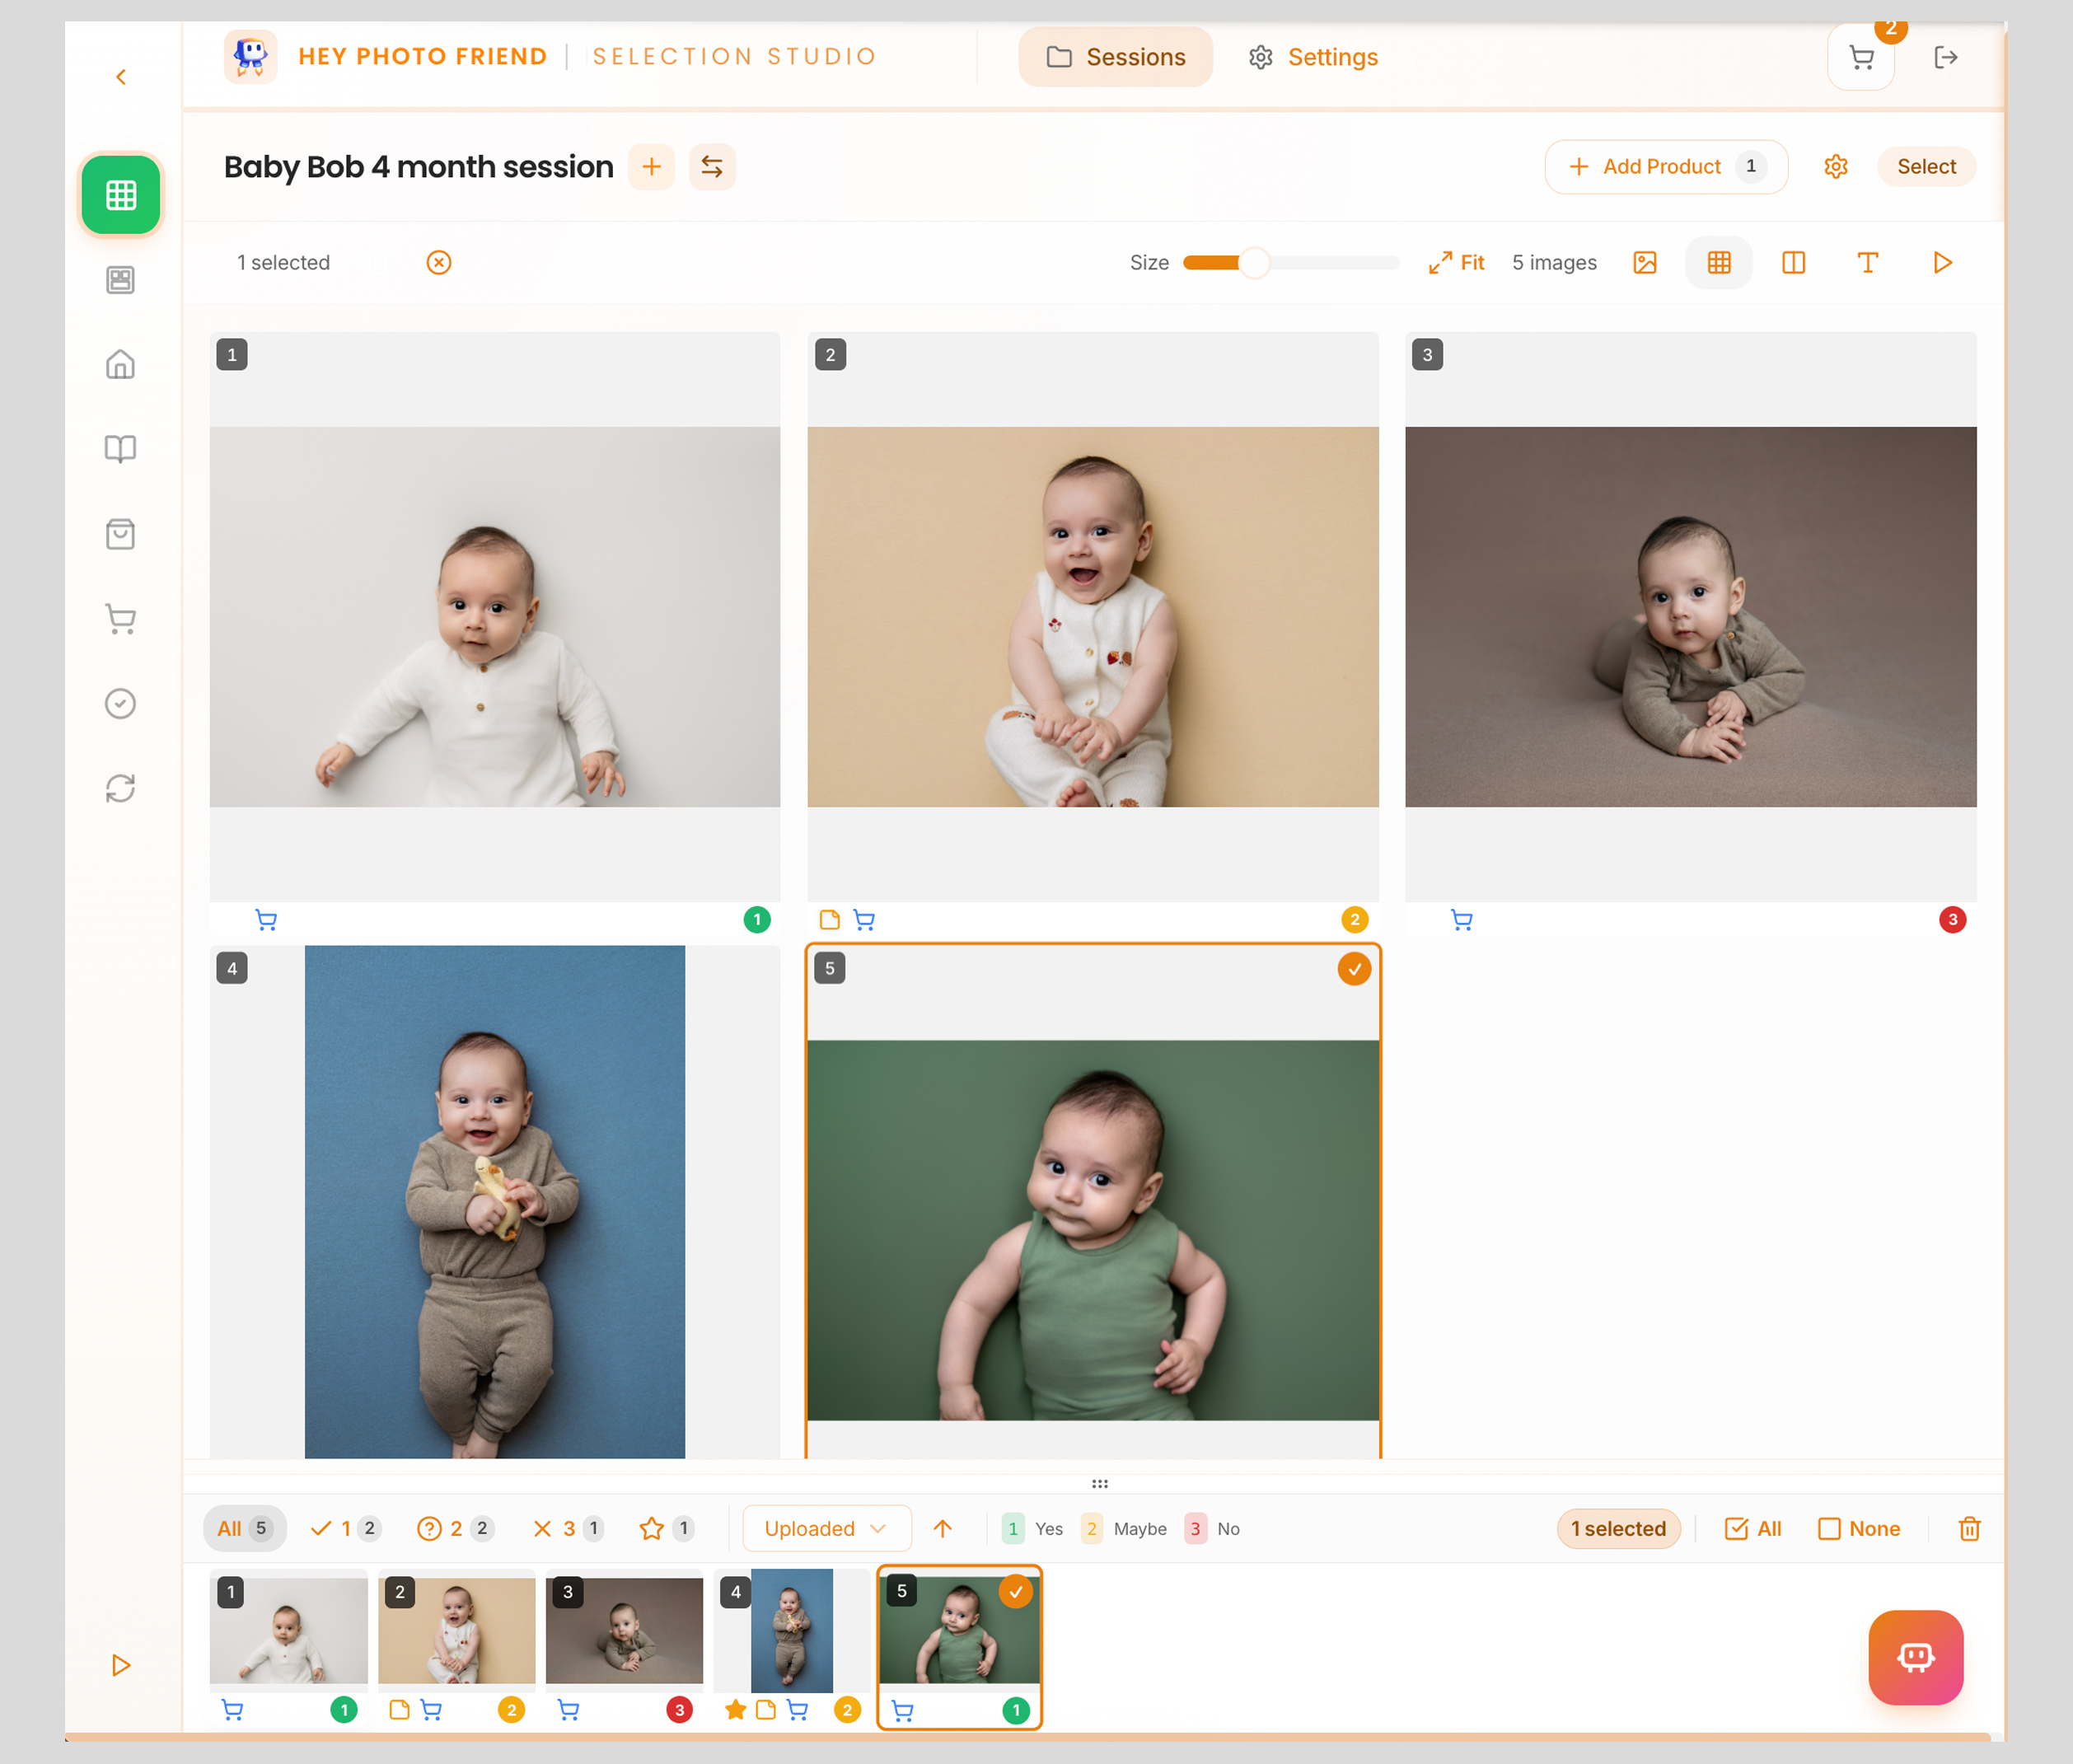
Task: Open shopping cart in top header
Action: 1860,58
